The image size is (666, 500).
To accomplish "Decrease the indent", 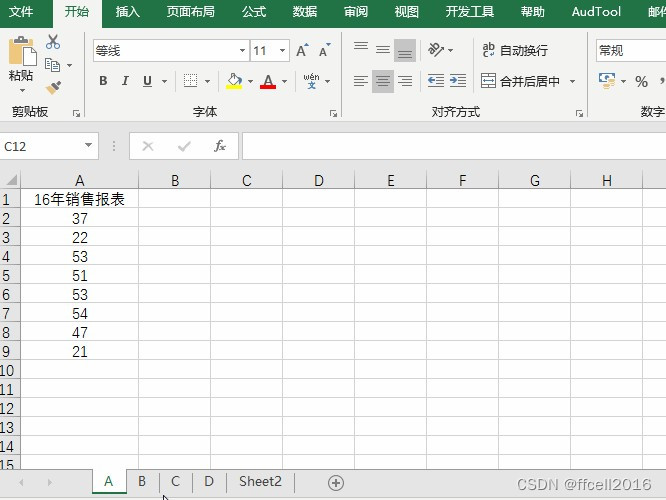I will coord(436,81).
